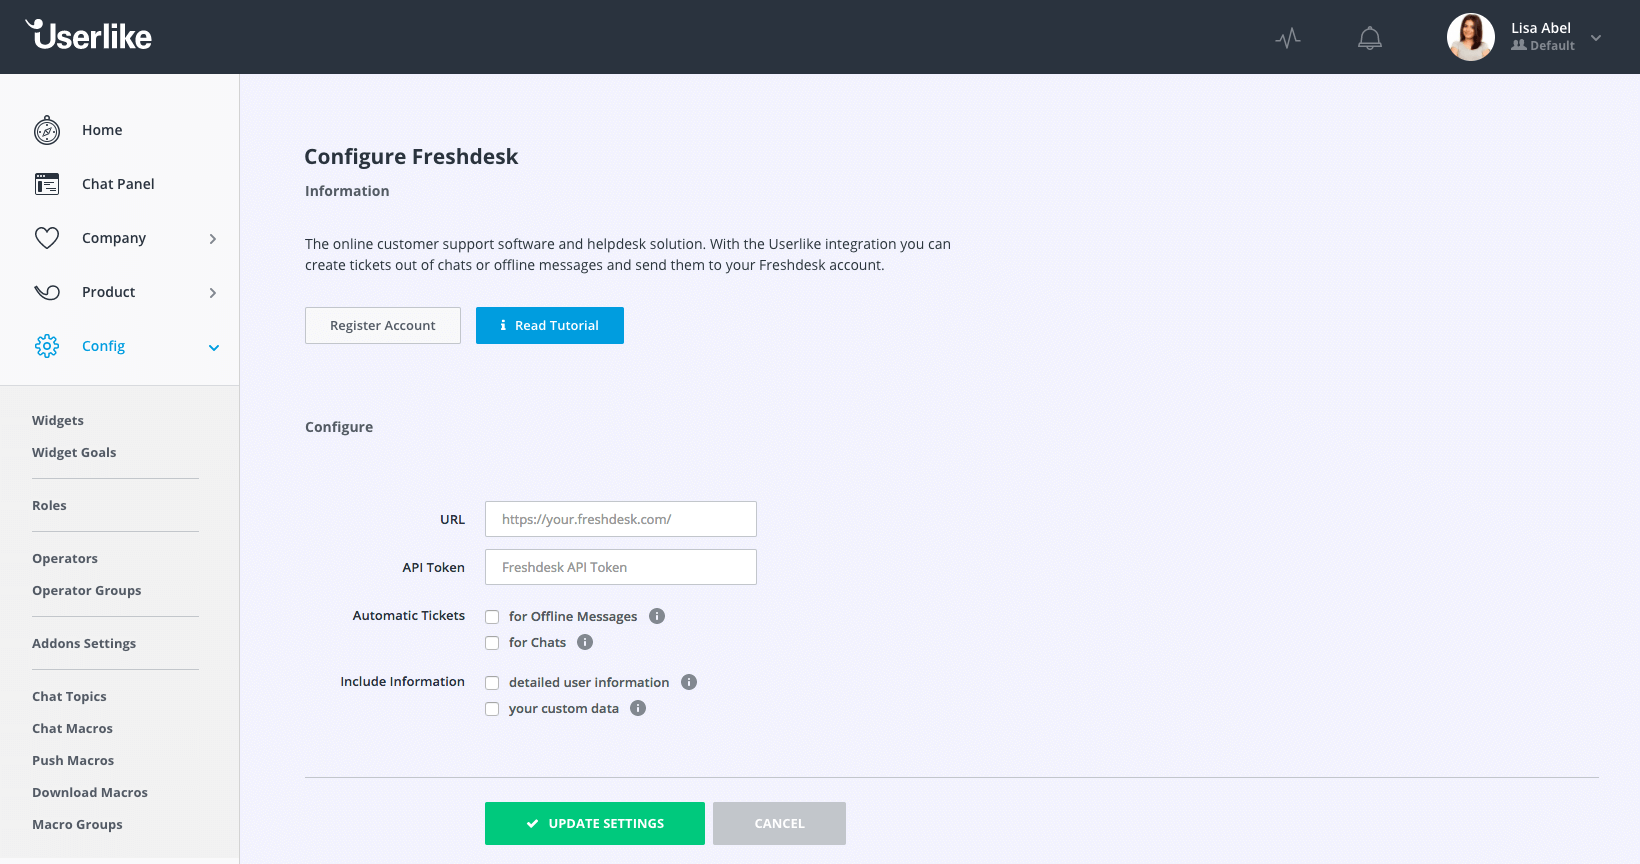Expand the Product submenu chevron
The image size is (1640, 864).
(x=213, y=293)
